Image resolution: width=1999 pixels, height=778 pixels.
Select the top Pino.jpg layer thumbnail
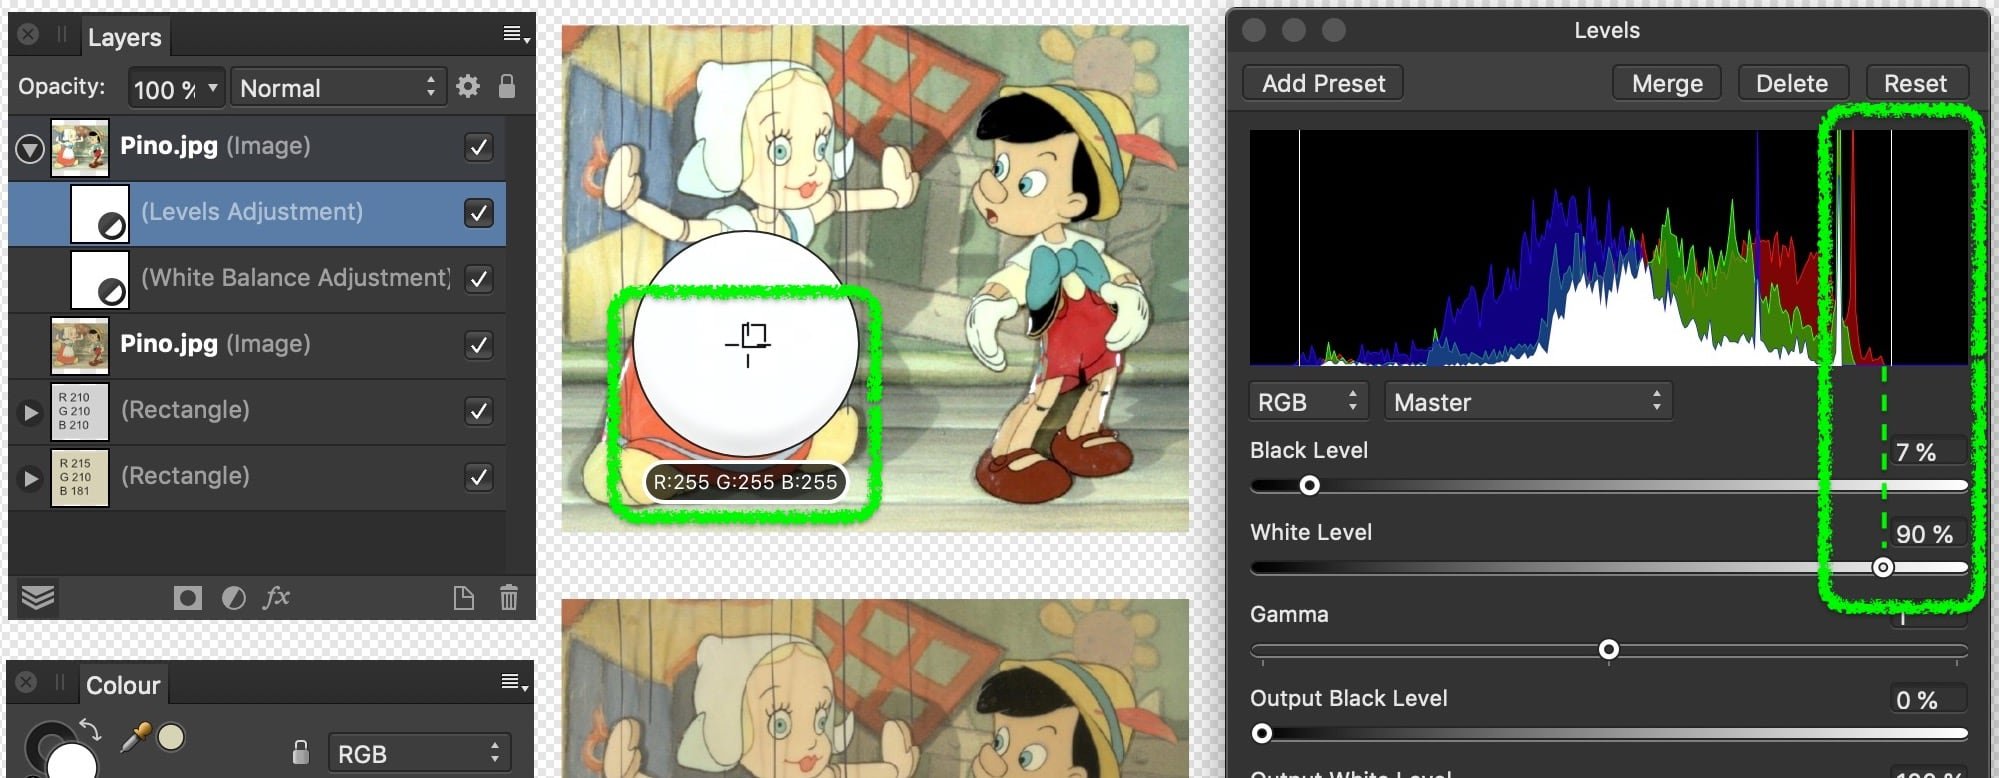pos(80,148)
